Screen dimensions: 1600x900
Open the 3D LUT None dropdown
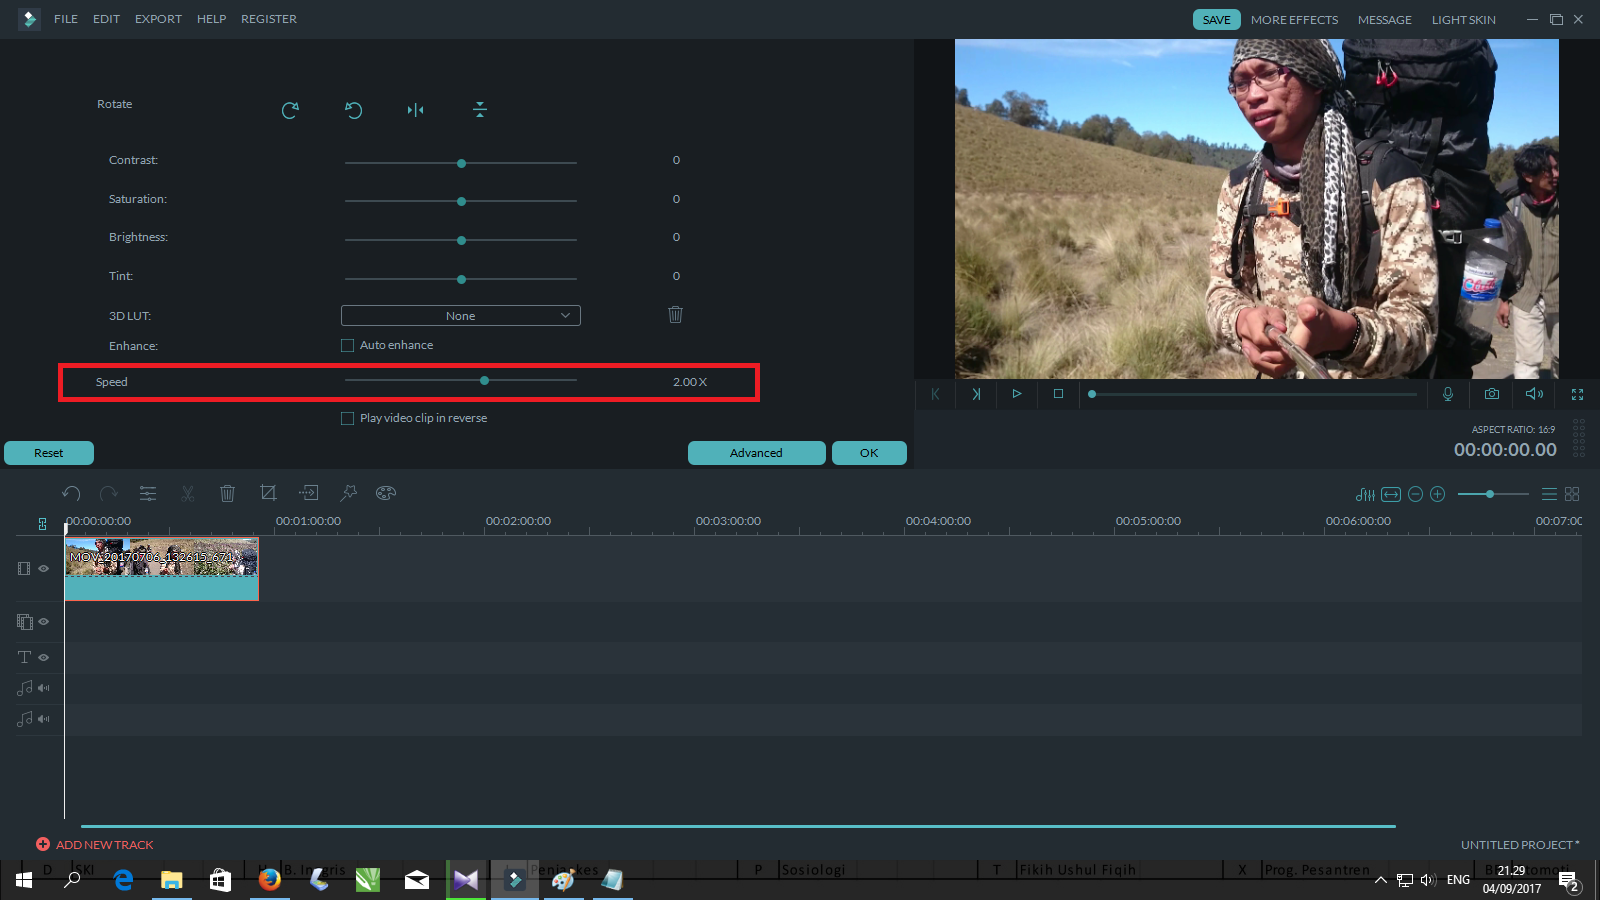[x=460, y=315]
